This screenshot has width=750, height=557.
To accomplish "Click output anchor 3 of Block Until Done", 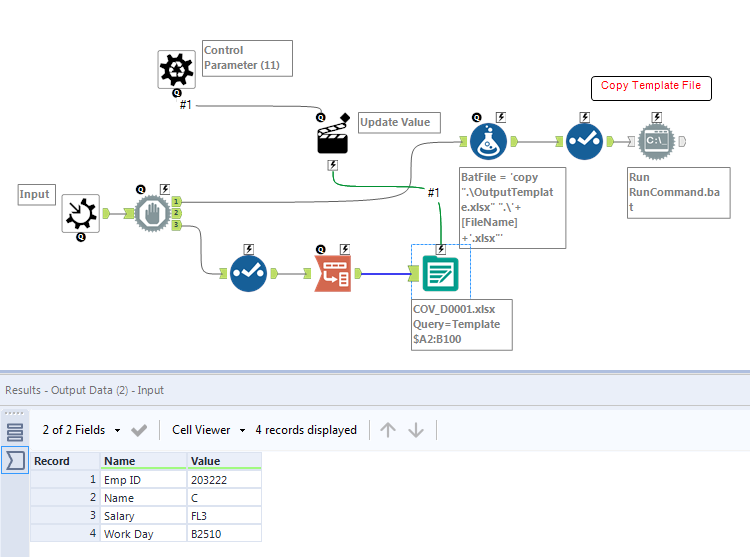I will pyautogui.click(x=176, y=225).
